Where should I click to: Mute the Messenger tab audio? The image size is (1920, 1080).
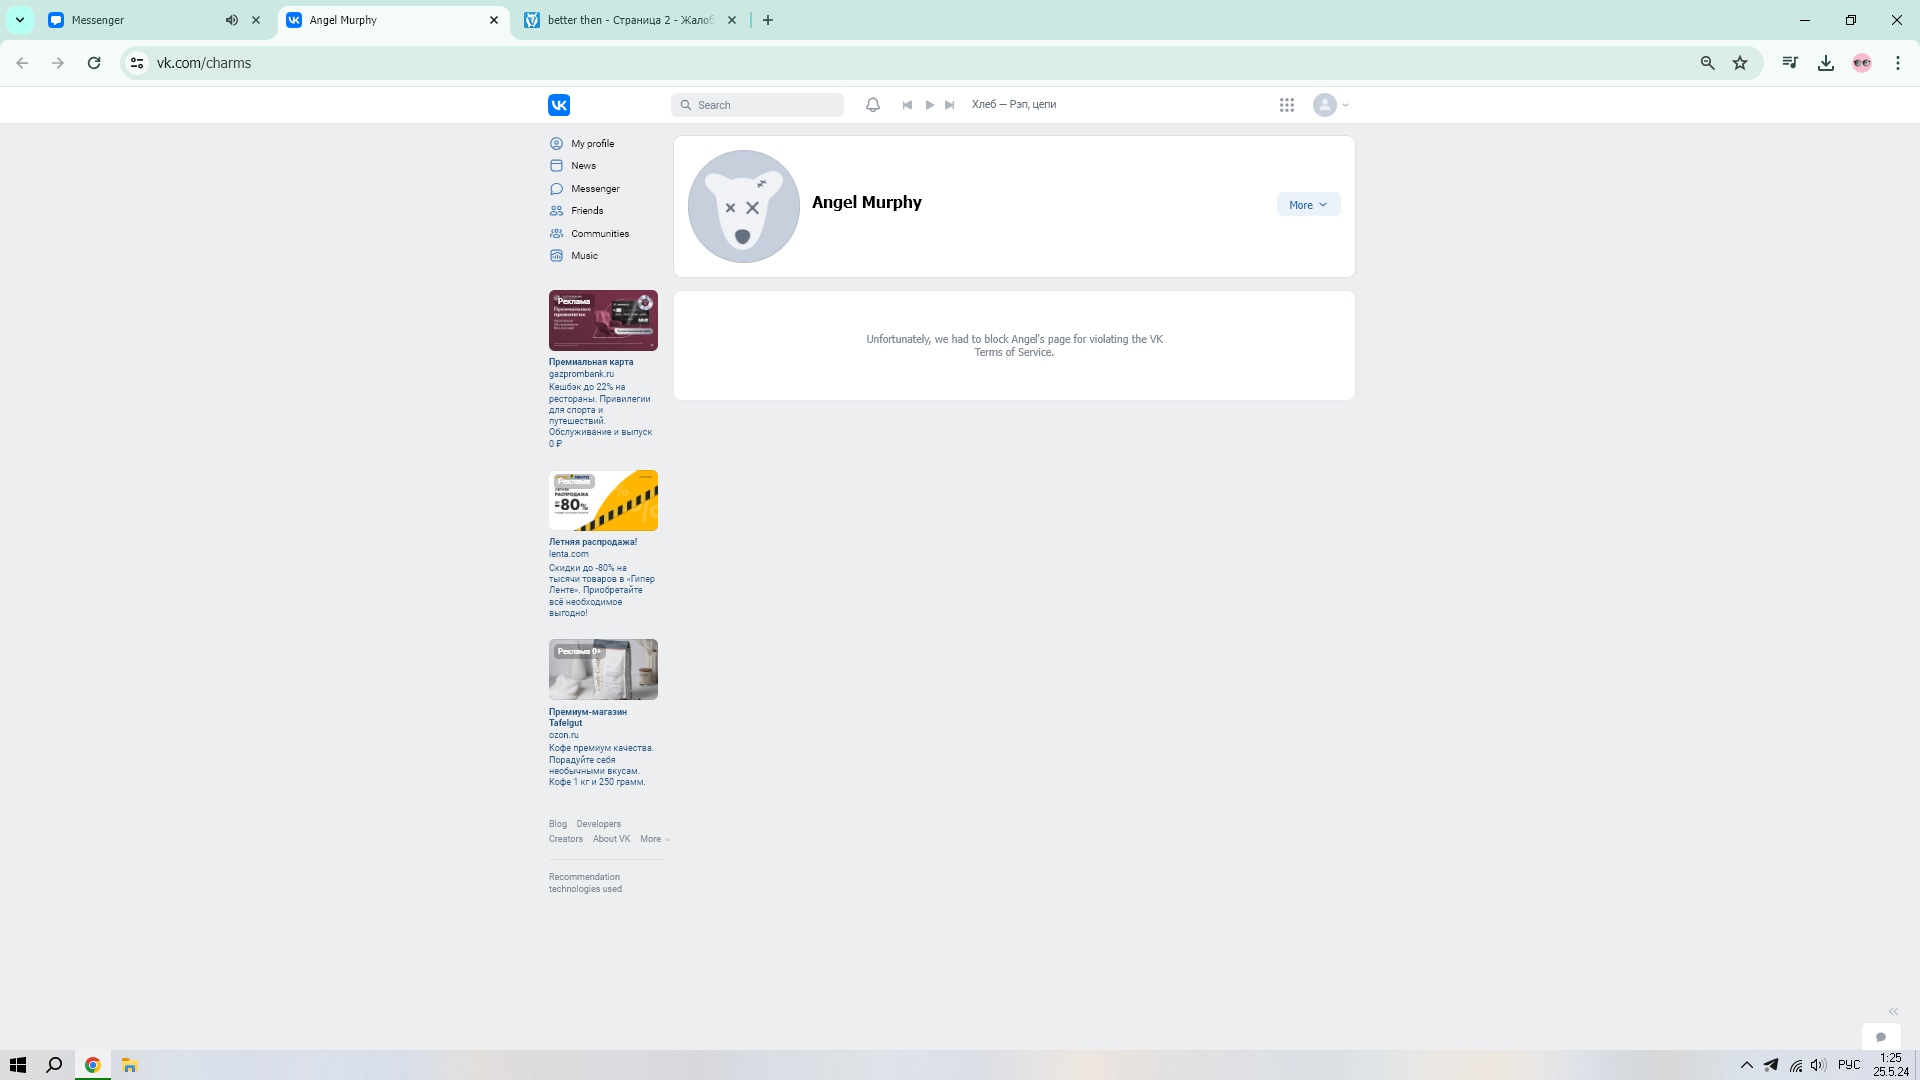point(232,20)
